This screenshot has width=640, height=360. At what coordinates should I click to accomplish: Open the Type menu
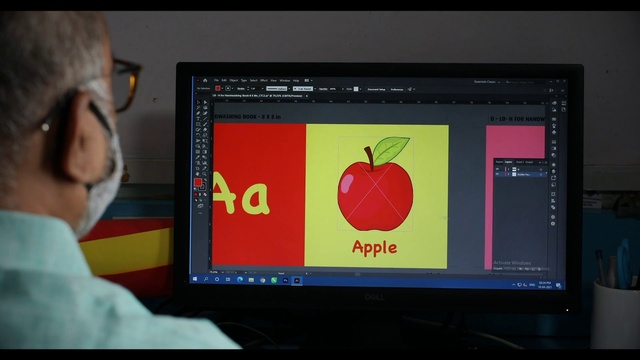(244, 80)
